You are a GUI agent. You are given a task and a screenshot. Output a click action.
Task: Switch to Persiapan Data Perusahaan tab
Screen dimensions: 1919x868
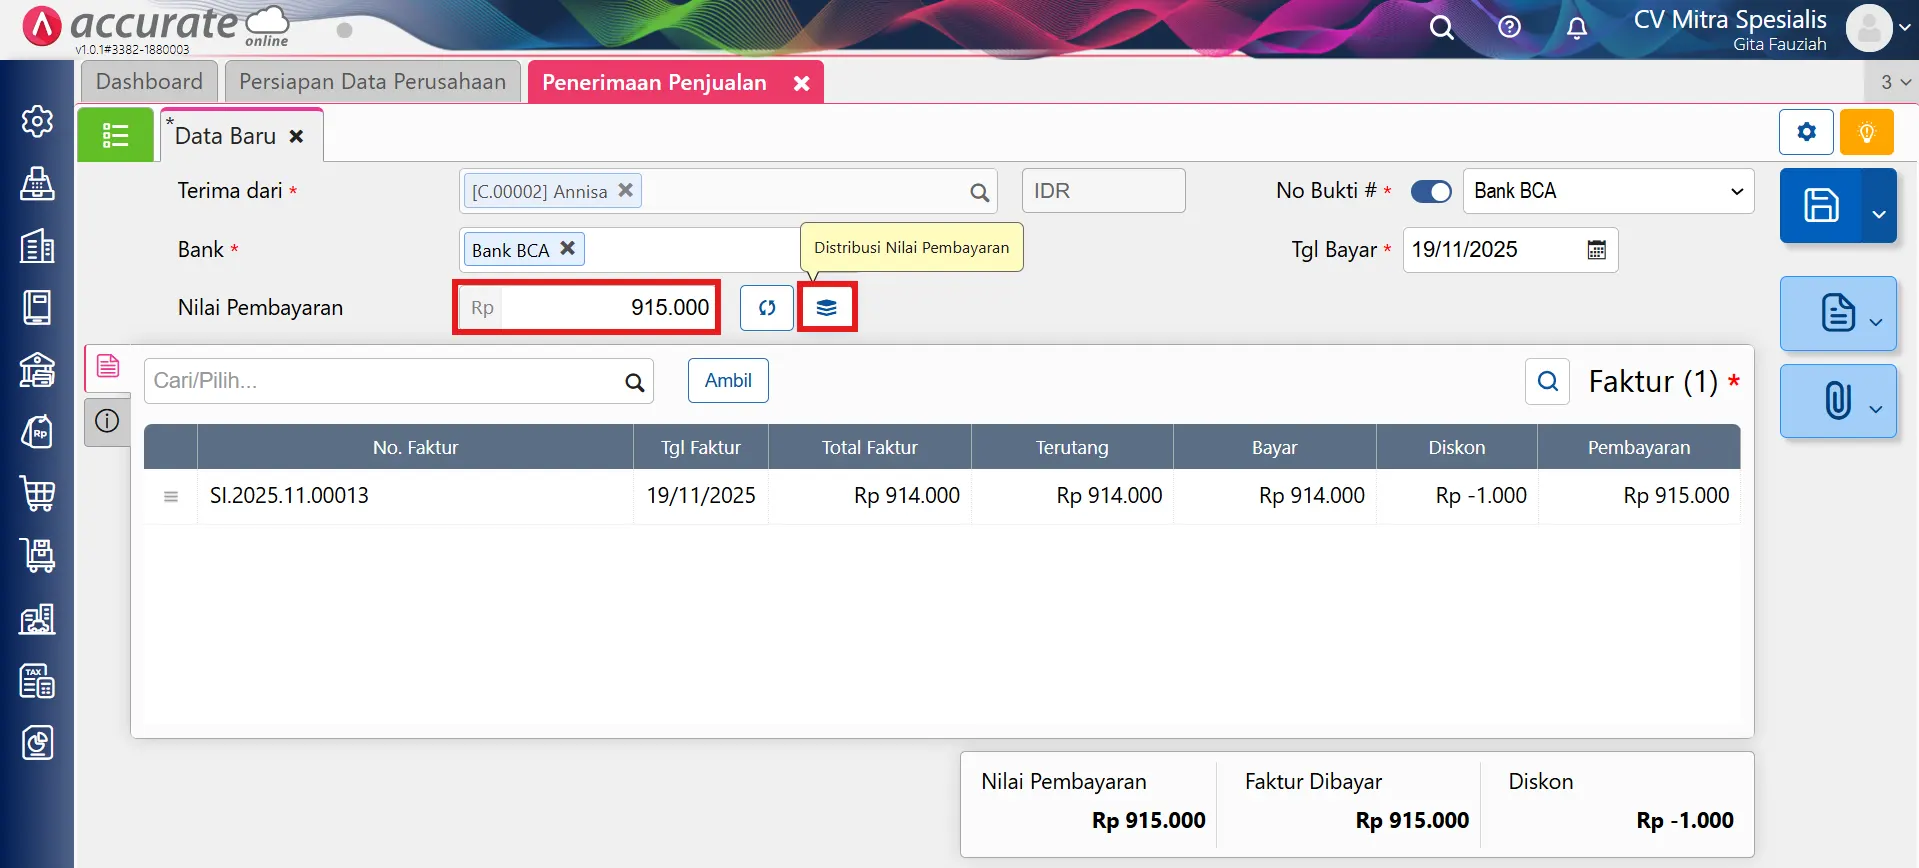372,82
